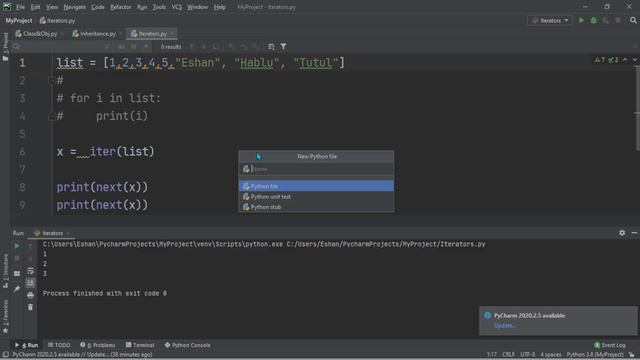
Task: Click the lock icon in status bar
Action: [632, 355]
